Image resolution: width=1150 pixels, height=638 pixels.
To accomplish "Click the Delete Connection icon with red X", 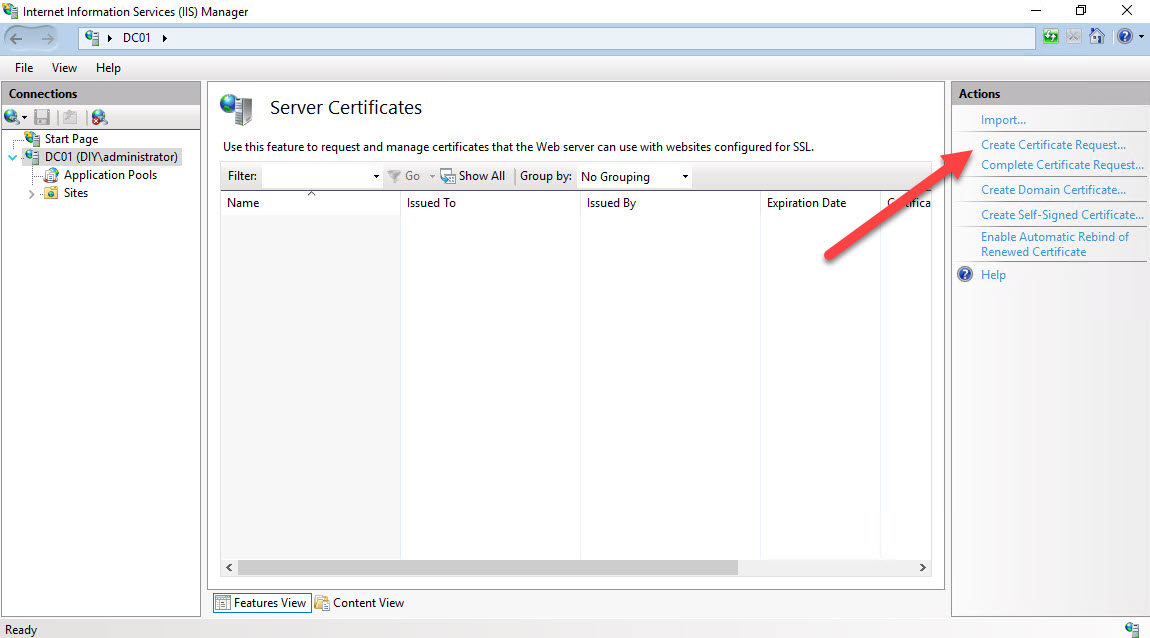I will [99, 117].
